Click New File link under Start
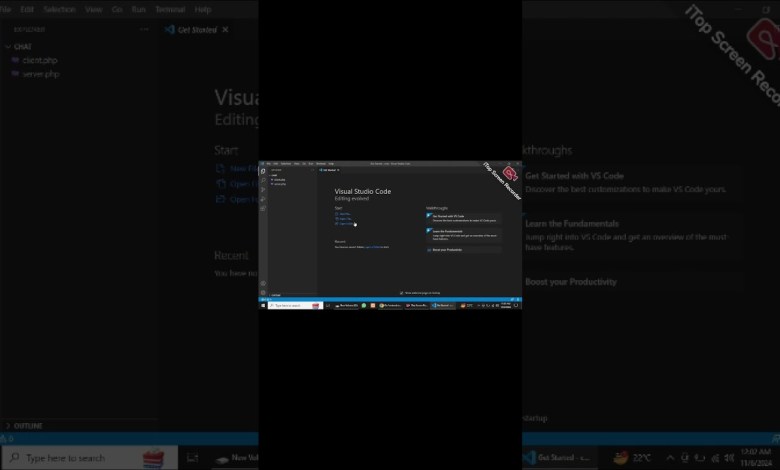The image size is (780, 470). [343, 214]
